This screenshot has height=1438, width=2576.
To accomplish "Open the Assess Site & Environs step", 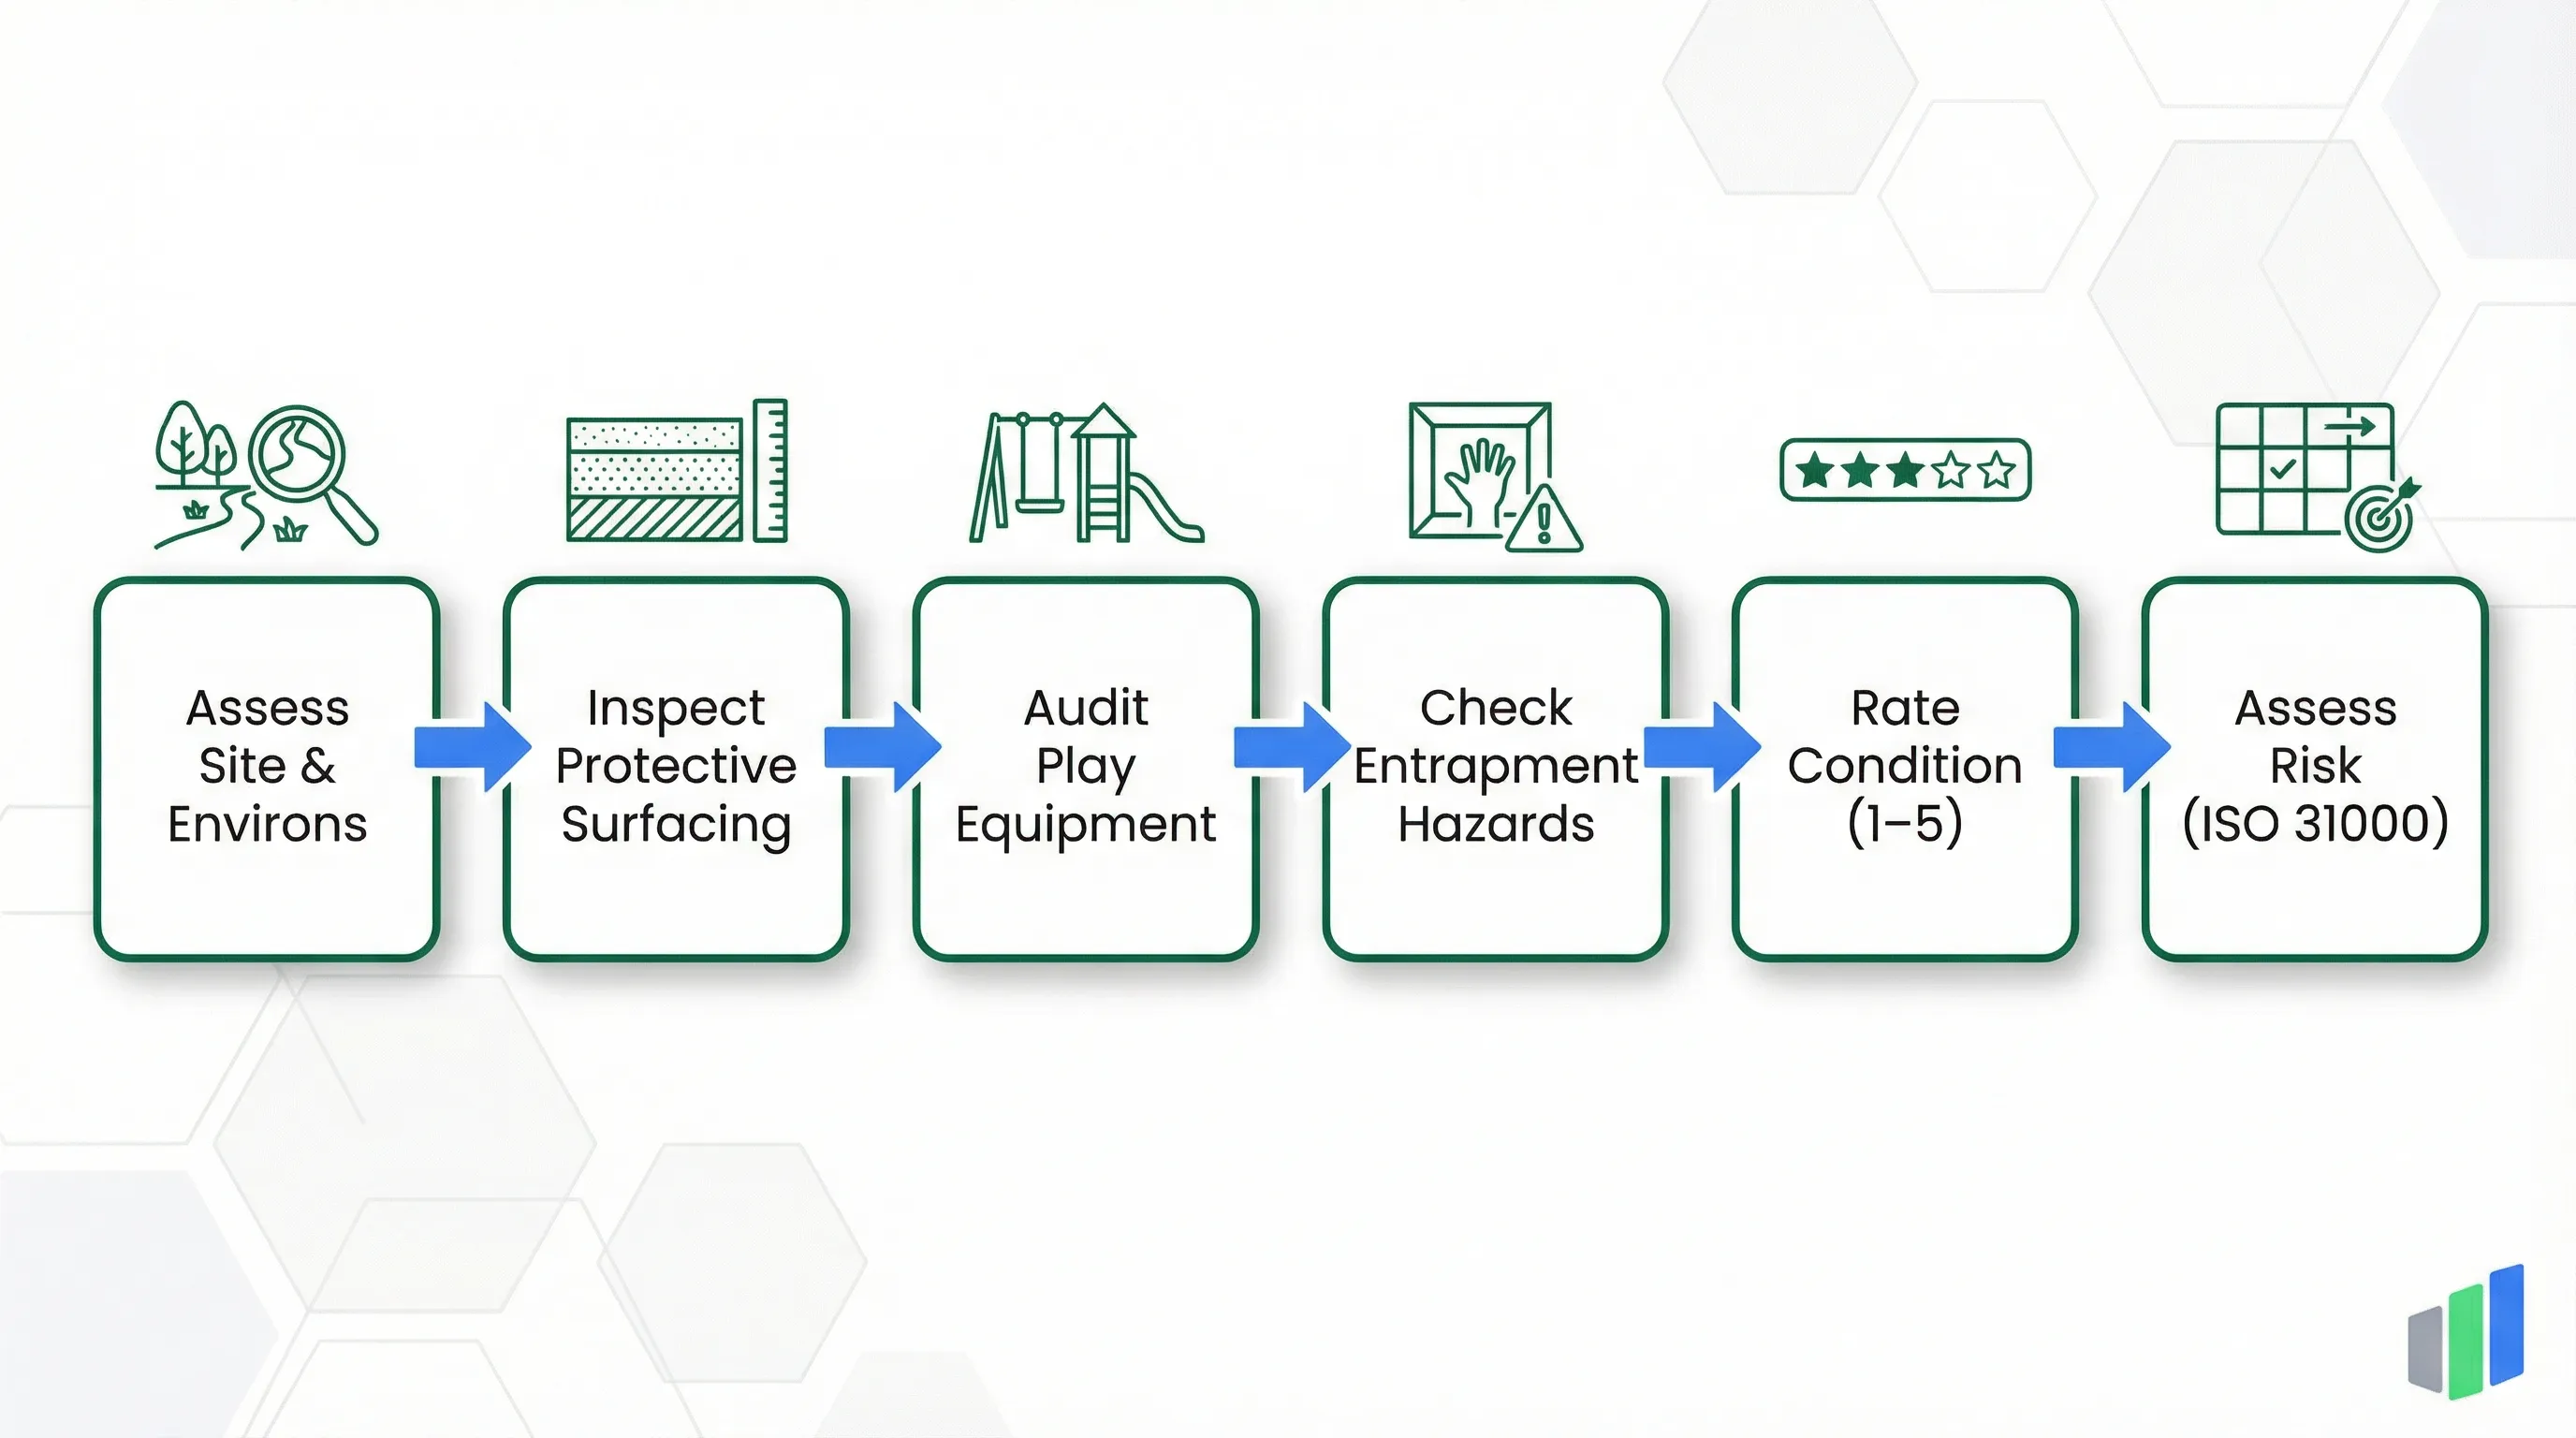I will (267, 767).
